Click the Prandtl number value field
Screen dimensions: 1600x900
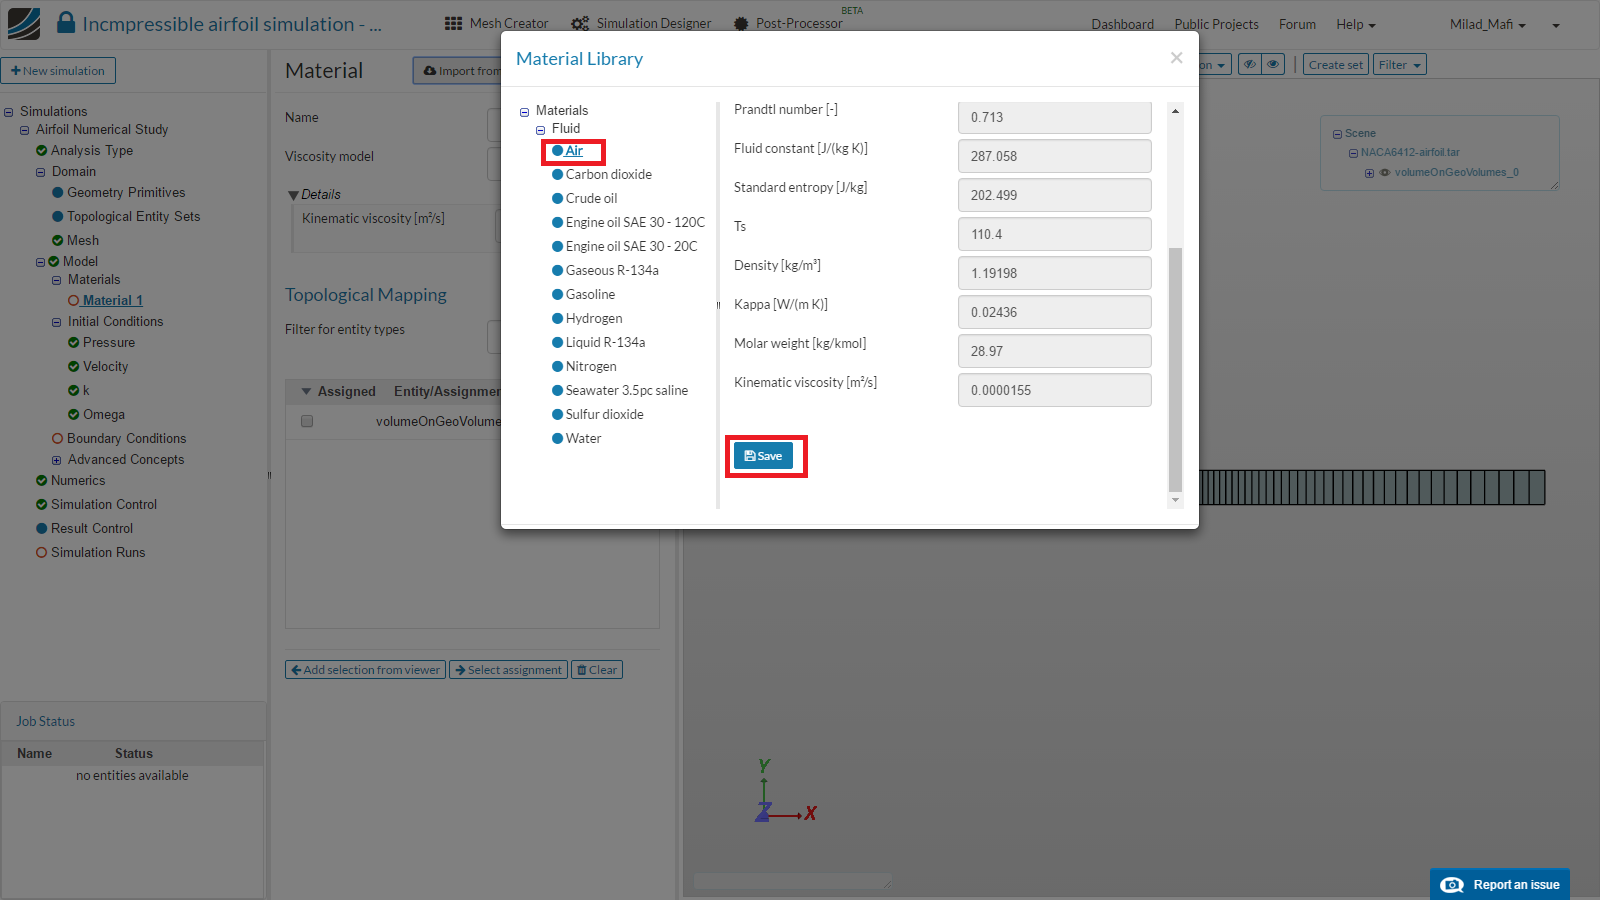tap(1054, 117)
